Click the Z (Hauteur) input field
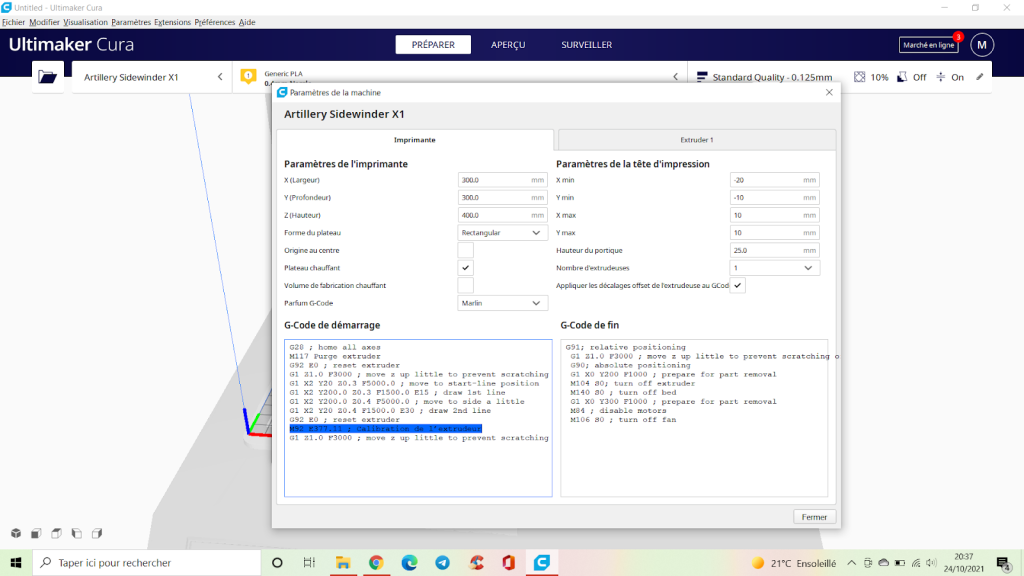This screenshot has width=1024, height=576. click(x=502, y=215)
